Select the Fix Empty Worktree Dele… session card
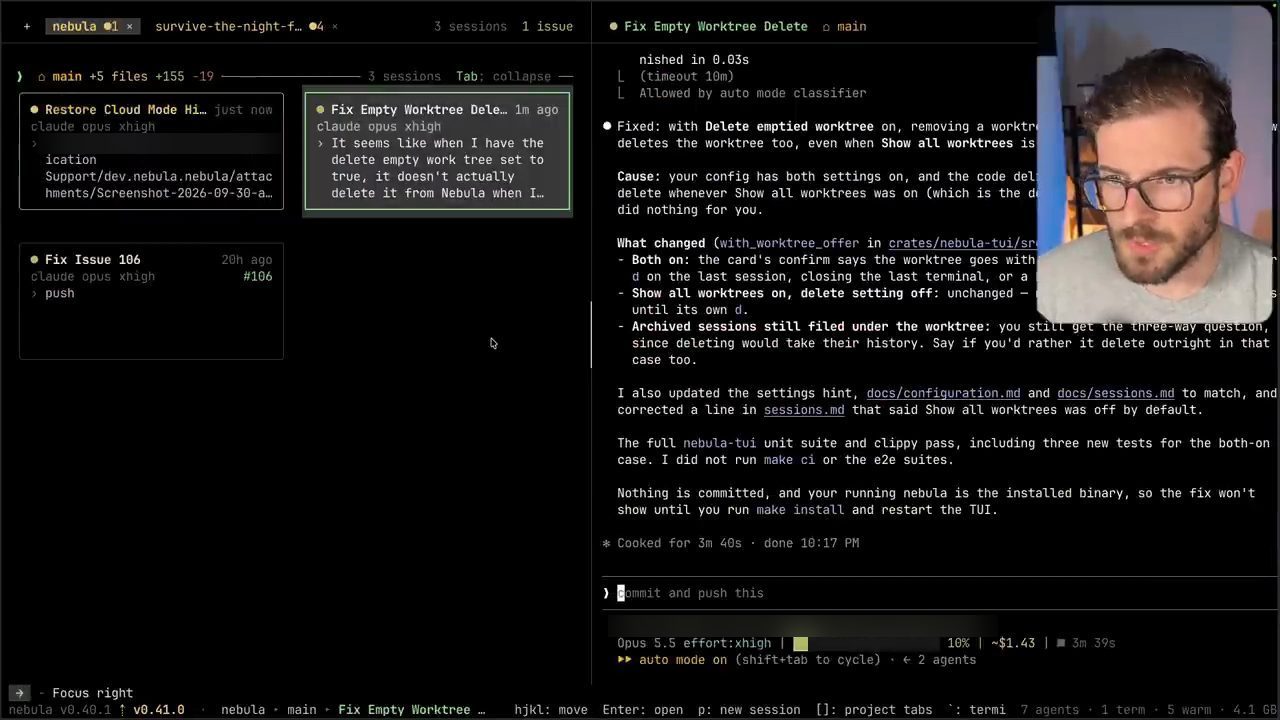The image size is (1280, 720). point(437,151)
